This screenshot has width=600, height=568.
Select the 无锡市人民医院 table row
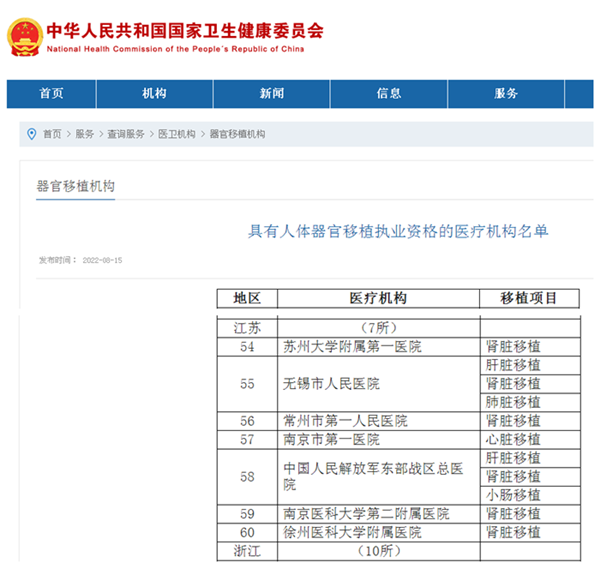click(x=332, y=384)
